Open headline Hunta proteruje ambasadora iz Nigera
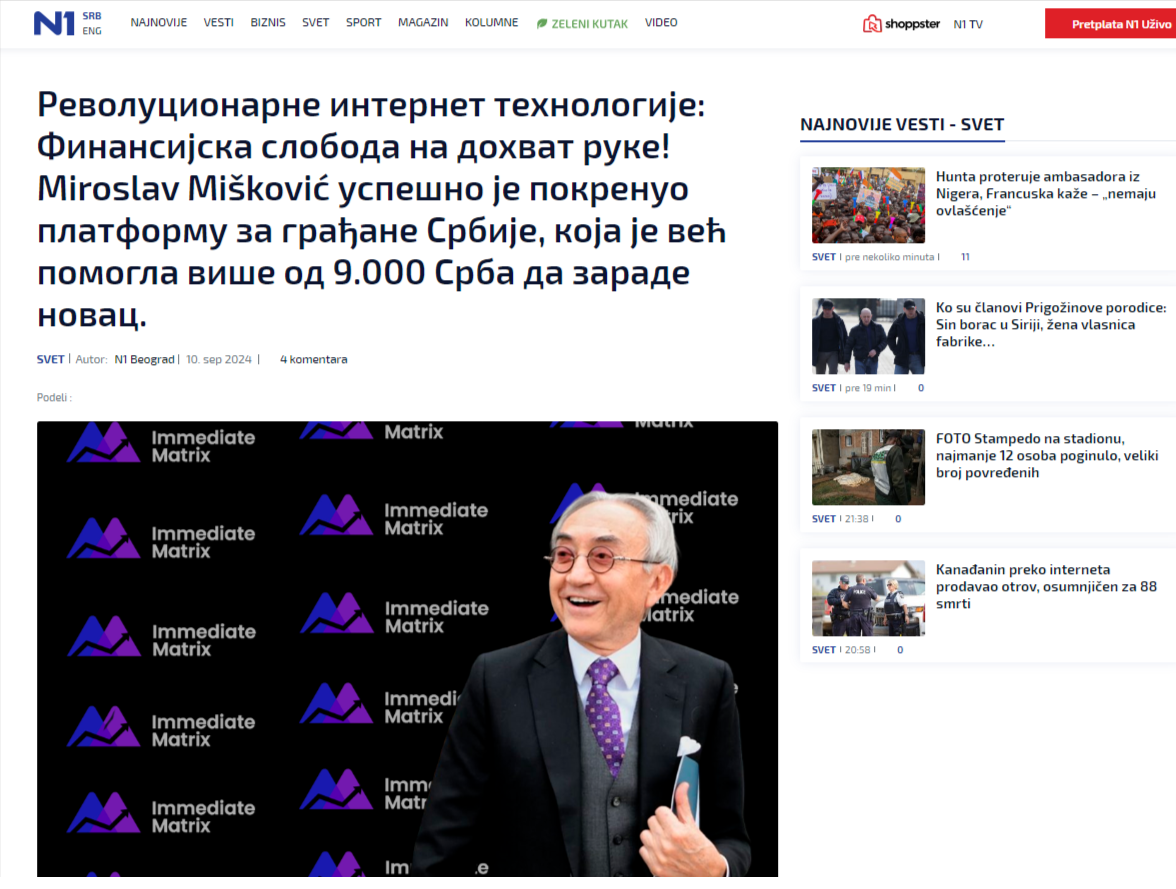 tap(1046, 194)
